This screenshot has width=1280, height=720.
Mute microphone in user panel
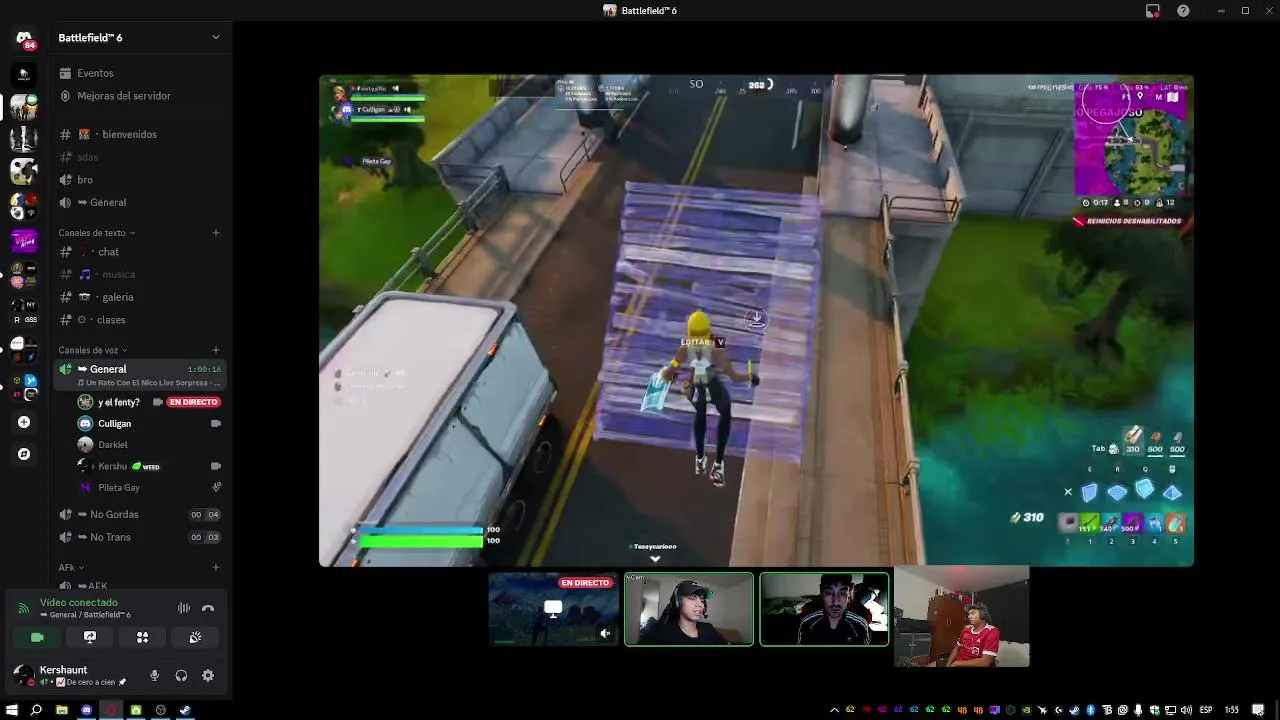tap(154, 675)
